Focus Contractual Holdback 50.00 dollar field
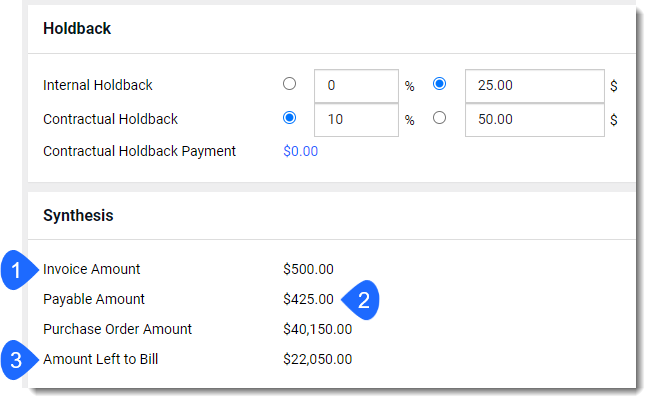 pyautogui.click(x=535, y=120)
